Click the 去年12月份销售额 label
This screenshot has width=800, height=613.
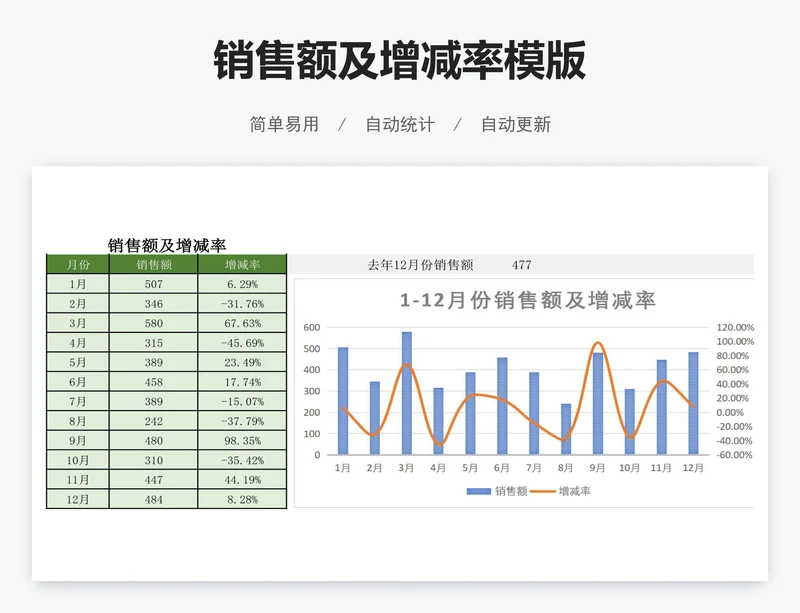point(420,264)
